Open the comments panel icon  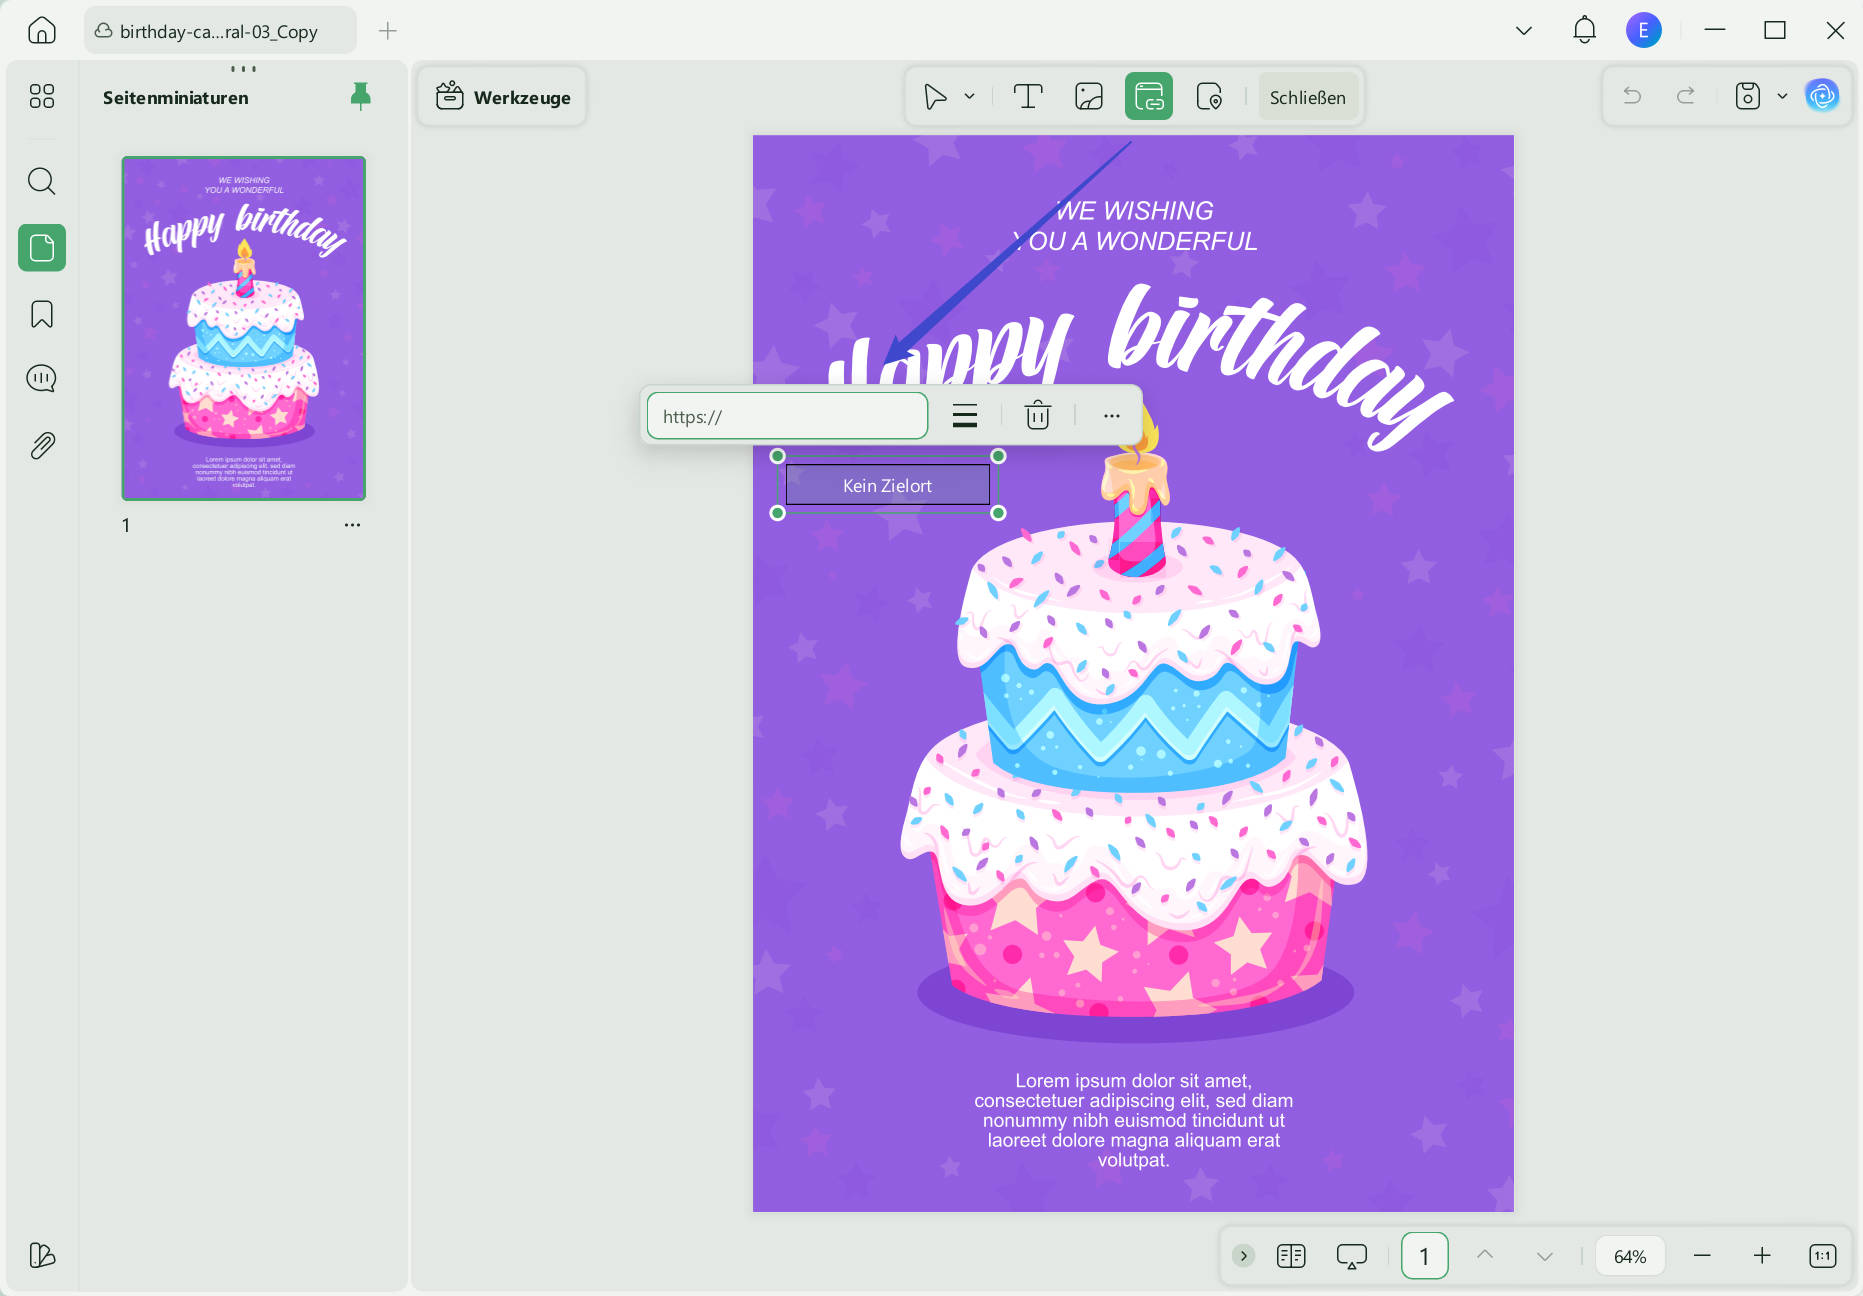click(42, 379)
